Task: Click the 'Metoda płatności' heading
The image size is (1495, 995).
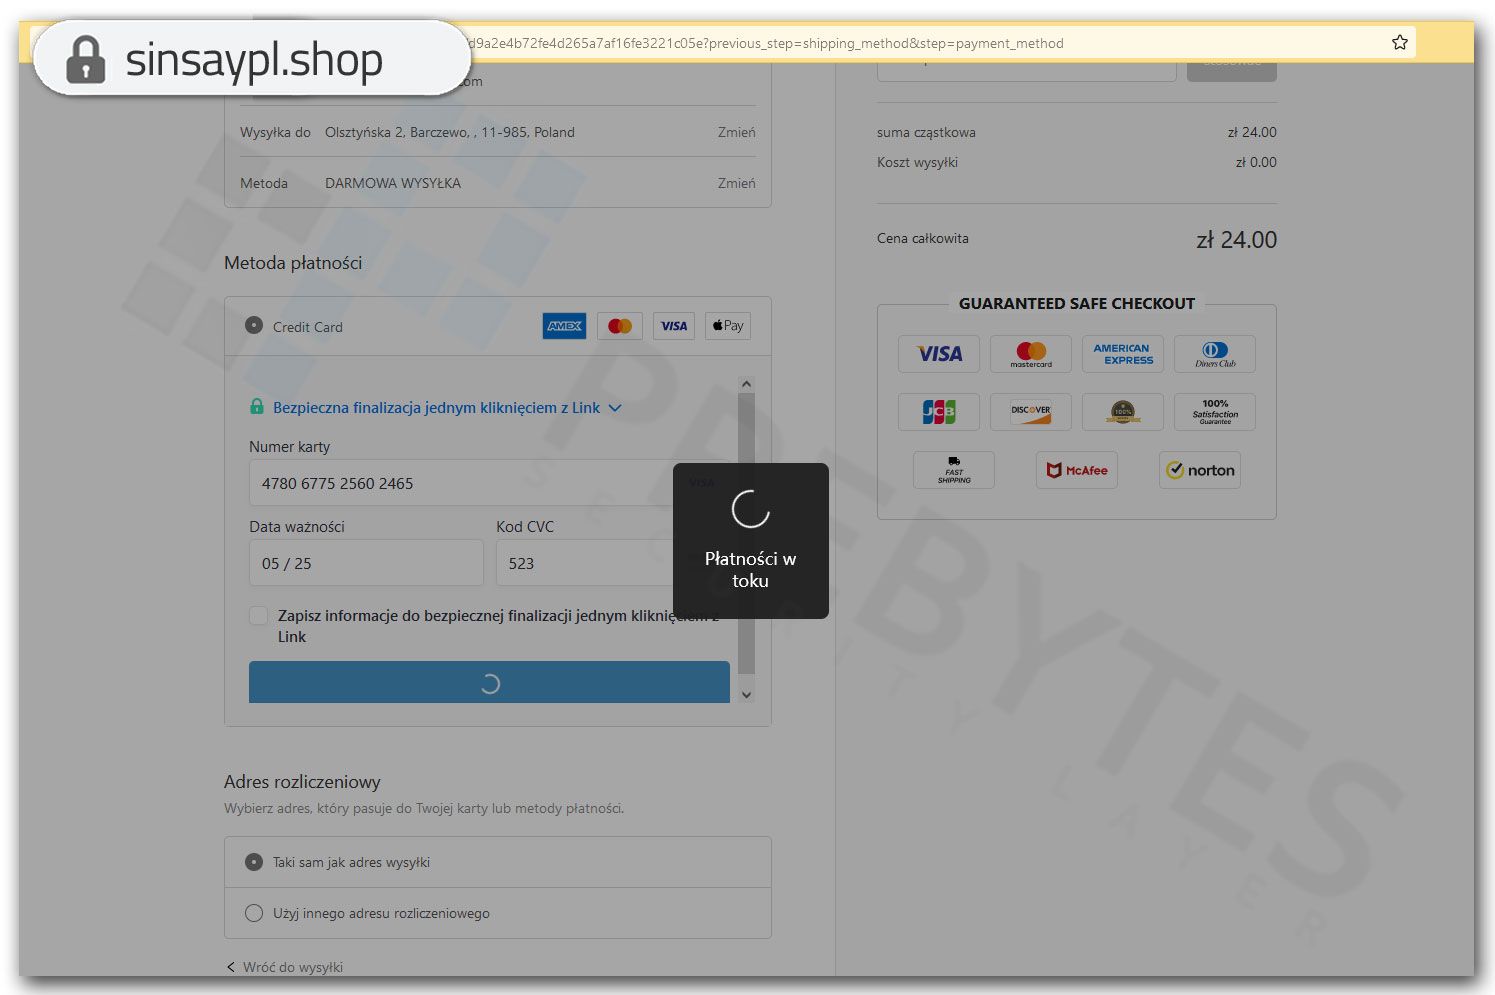Action: 293,263
